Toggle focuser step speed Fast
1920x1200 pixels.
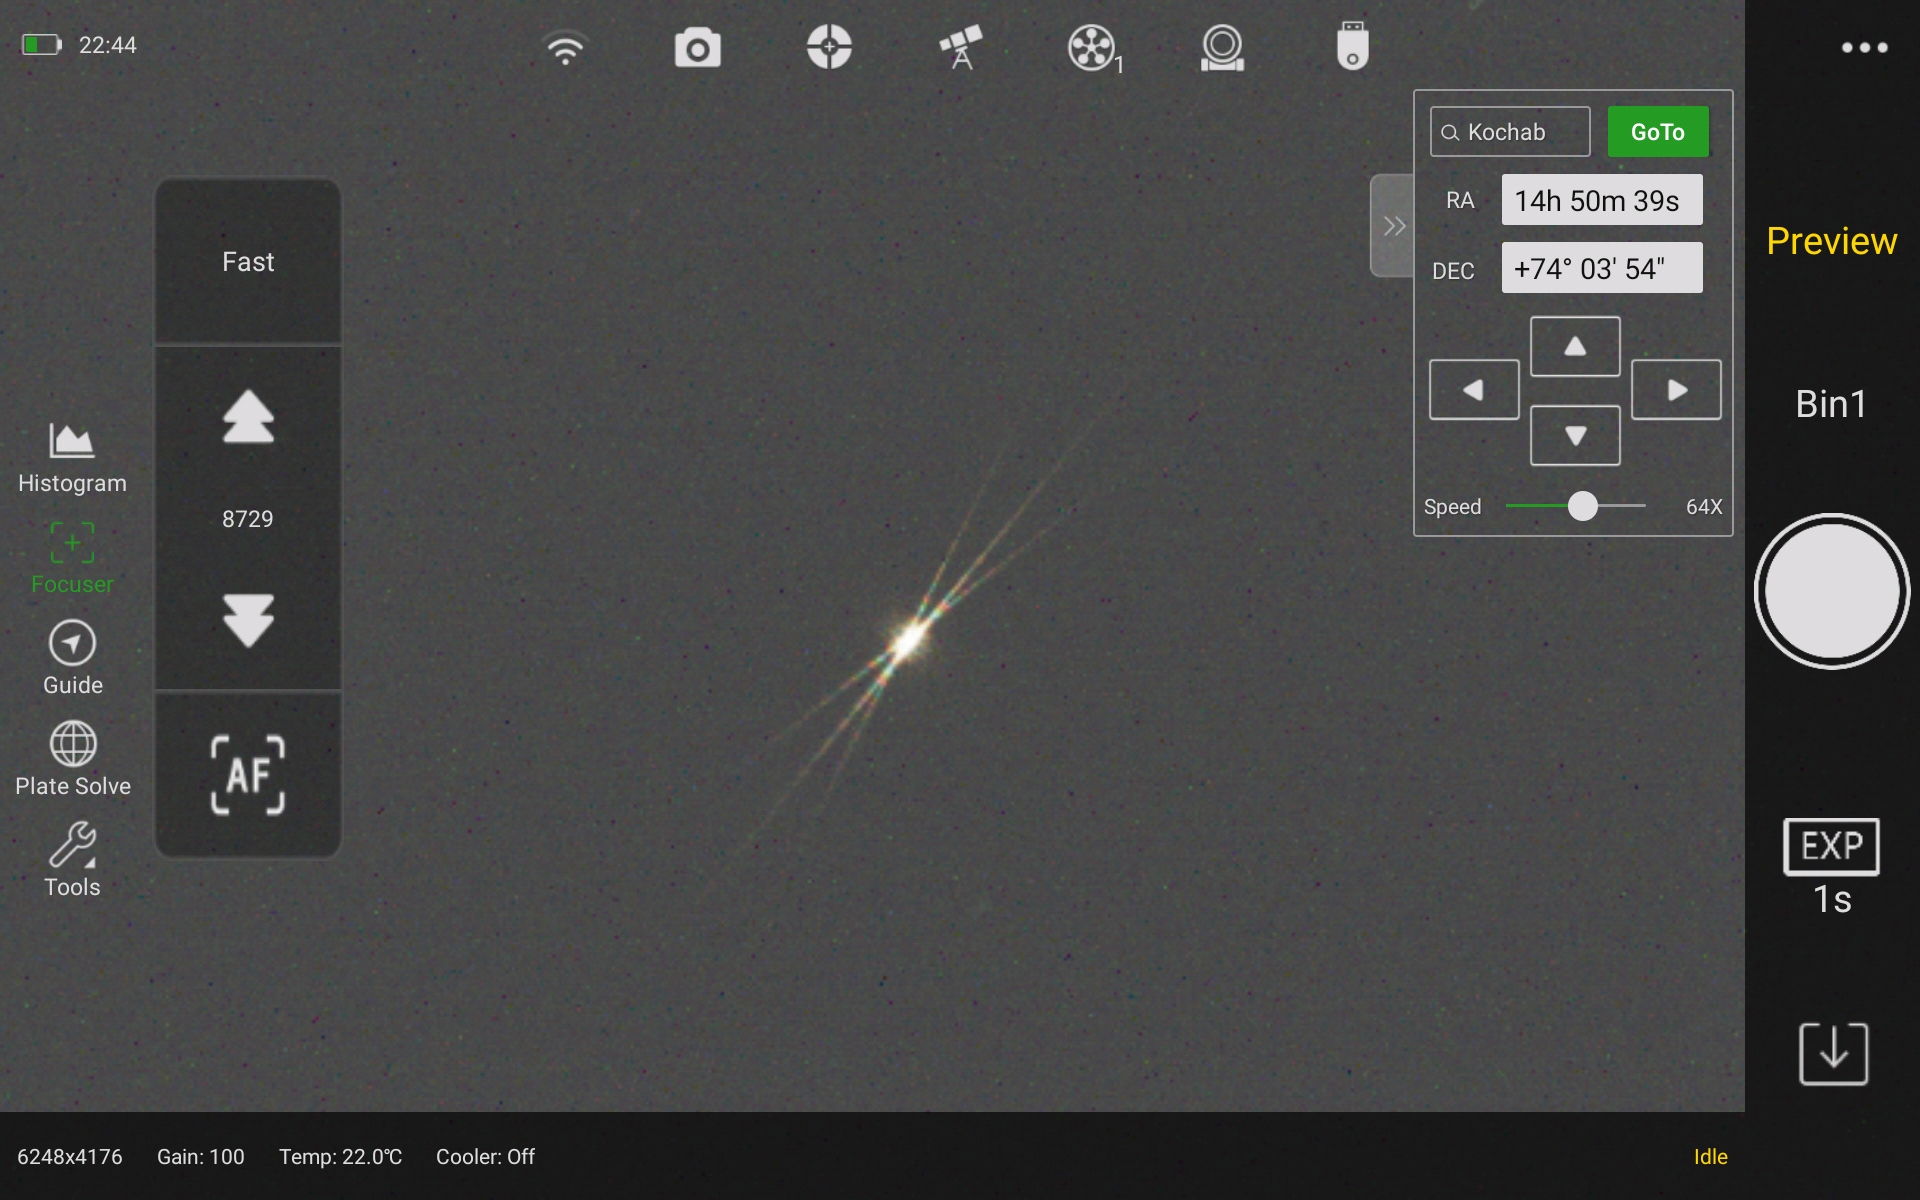[x=248, y=262]
